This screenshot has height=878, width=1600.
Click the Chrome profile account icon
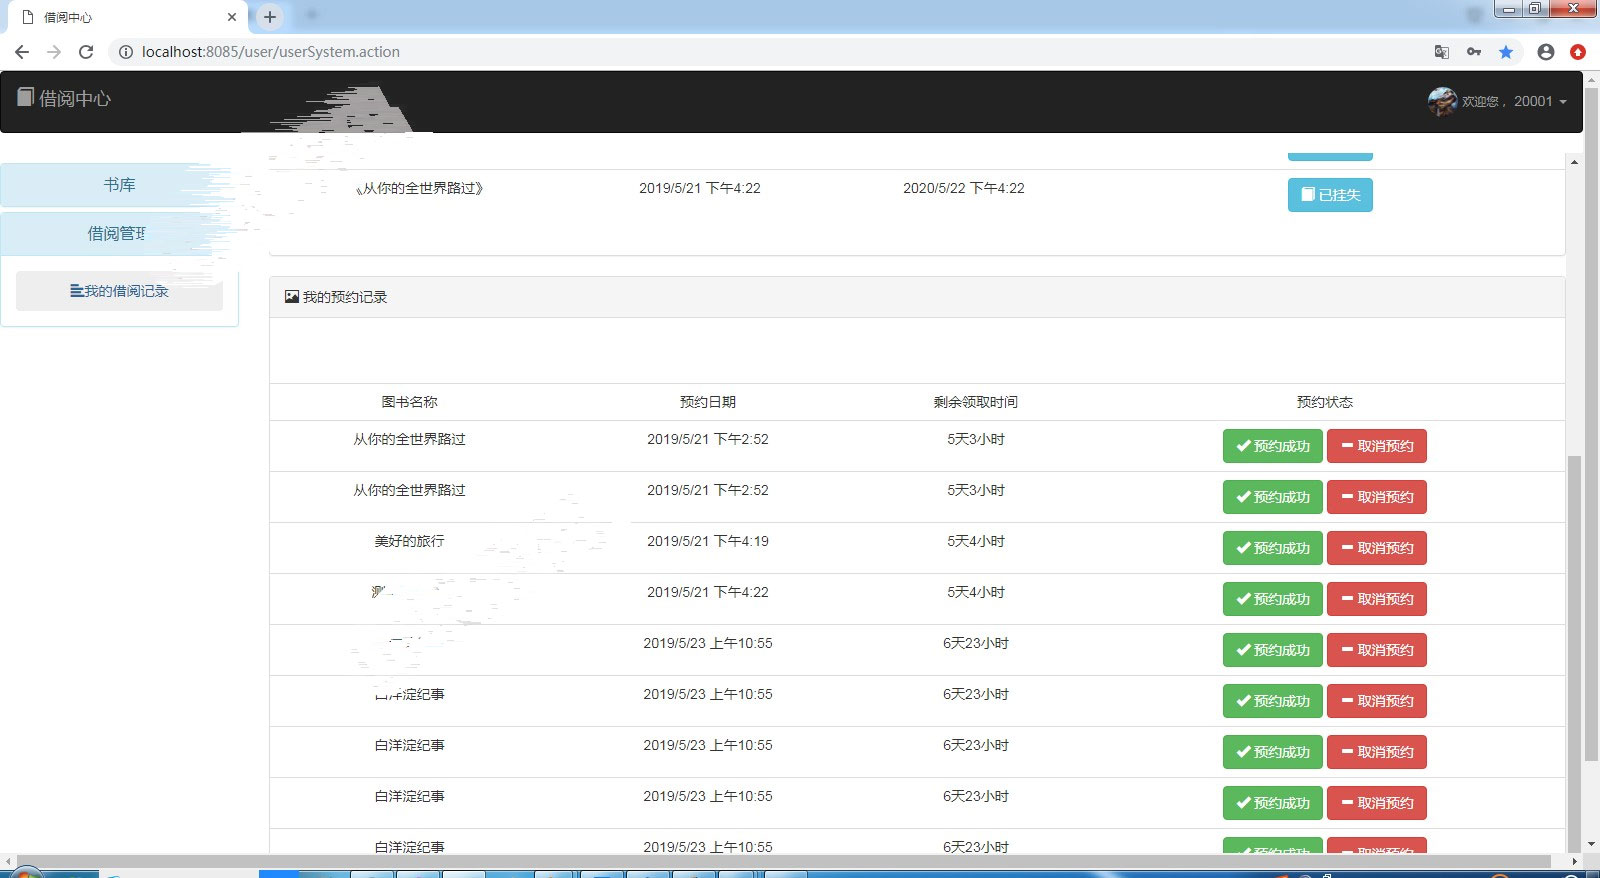[1545, 52]
